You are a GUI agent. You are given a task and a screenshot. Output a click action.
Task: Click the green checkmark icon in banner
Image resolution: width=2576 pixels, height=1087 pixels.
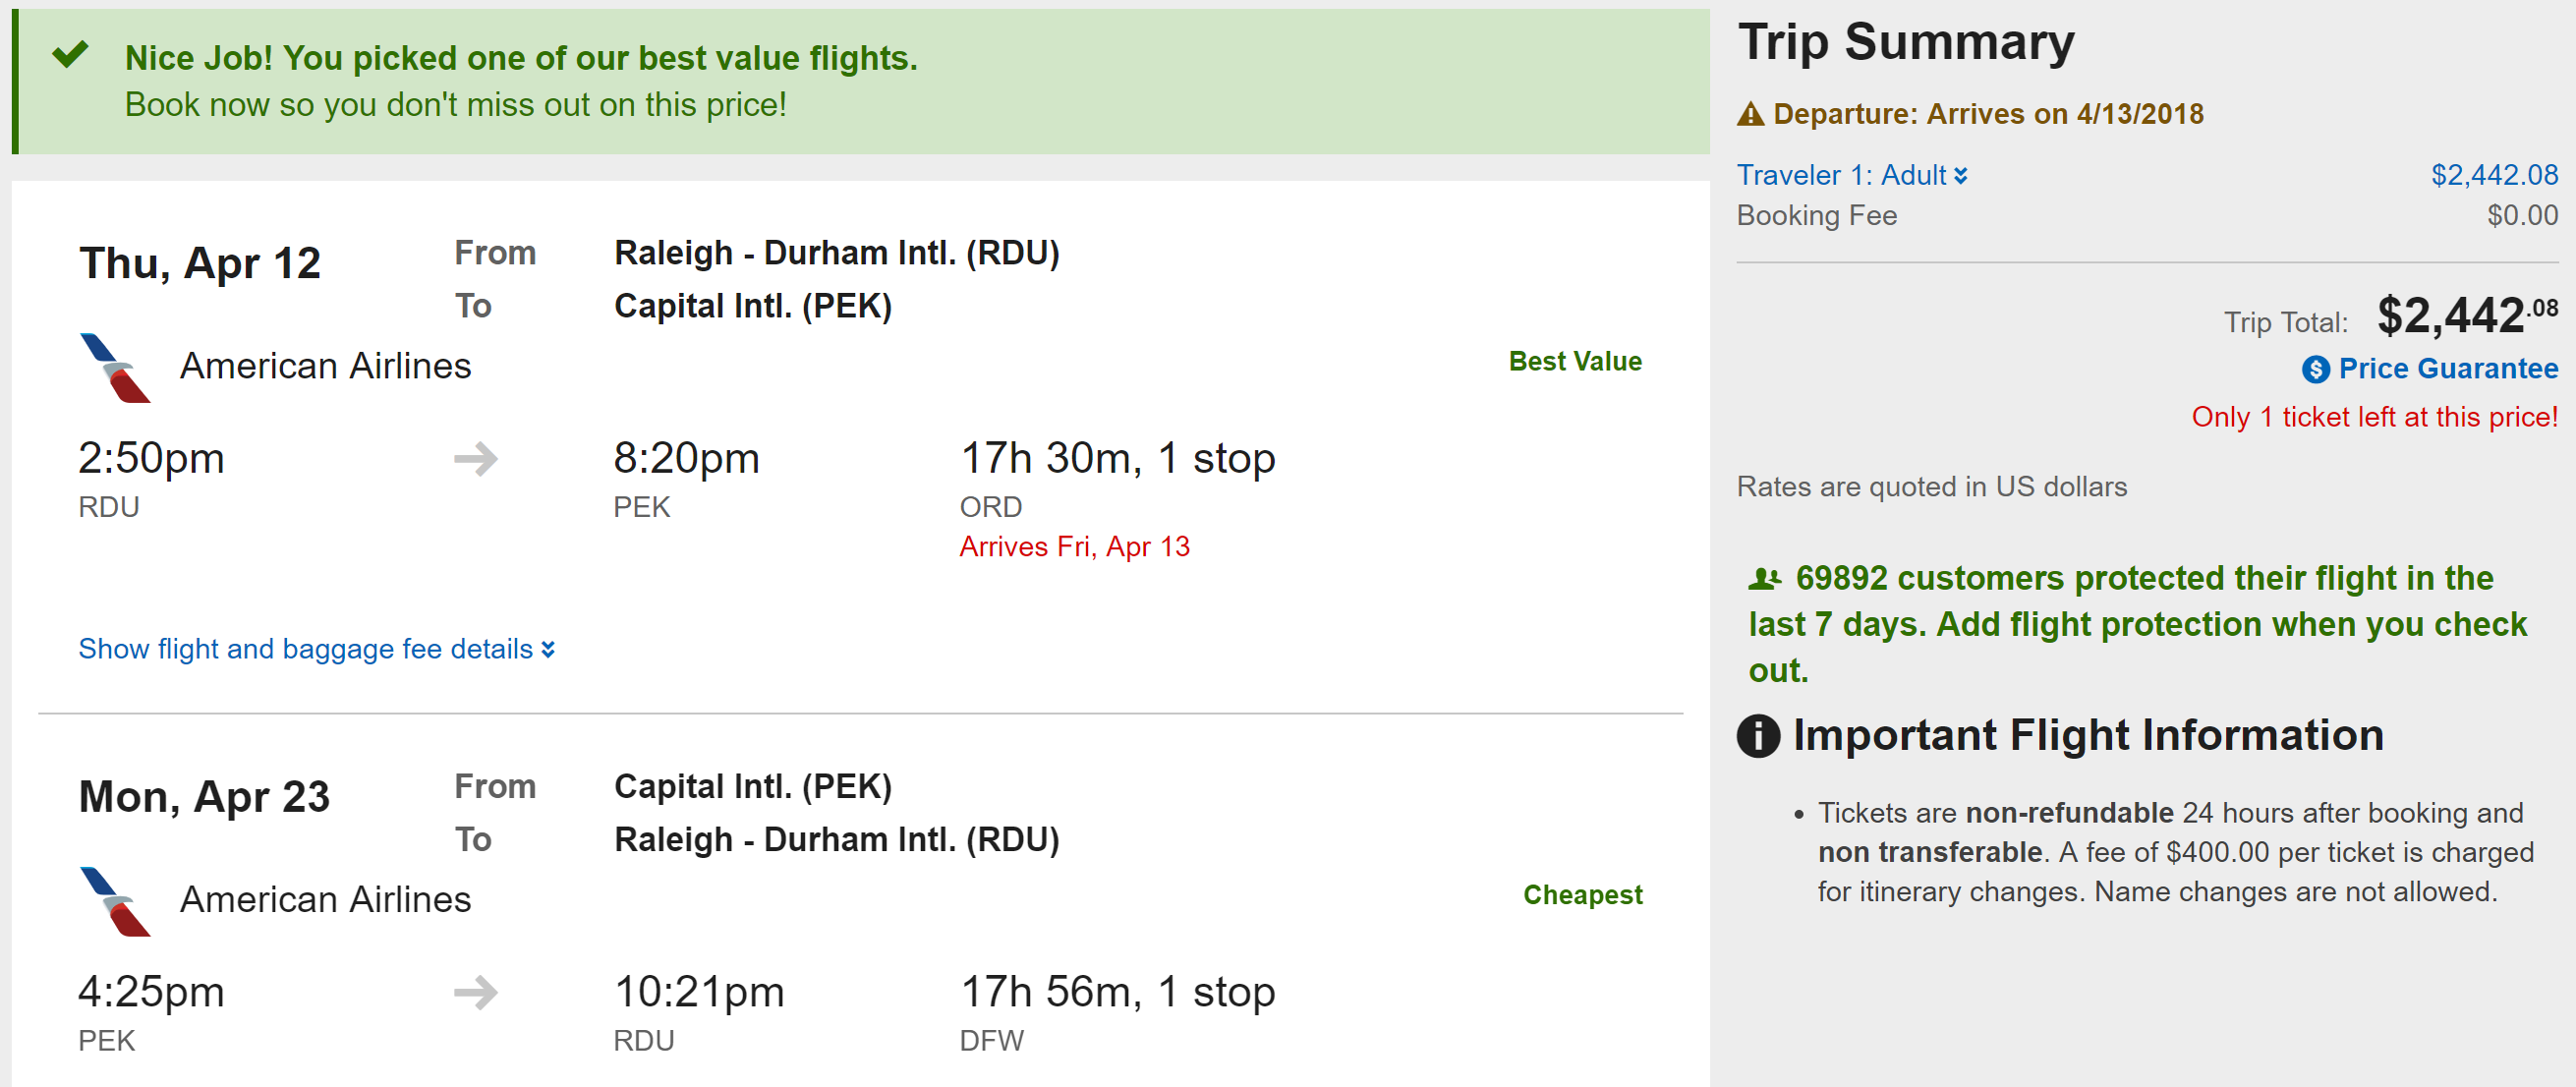[x=71, y=54]
